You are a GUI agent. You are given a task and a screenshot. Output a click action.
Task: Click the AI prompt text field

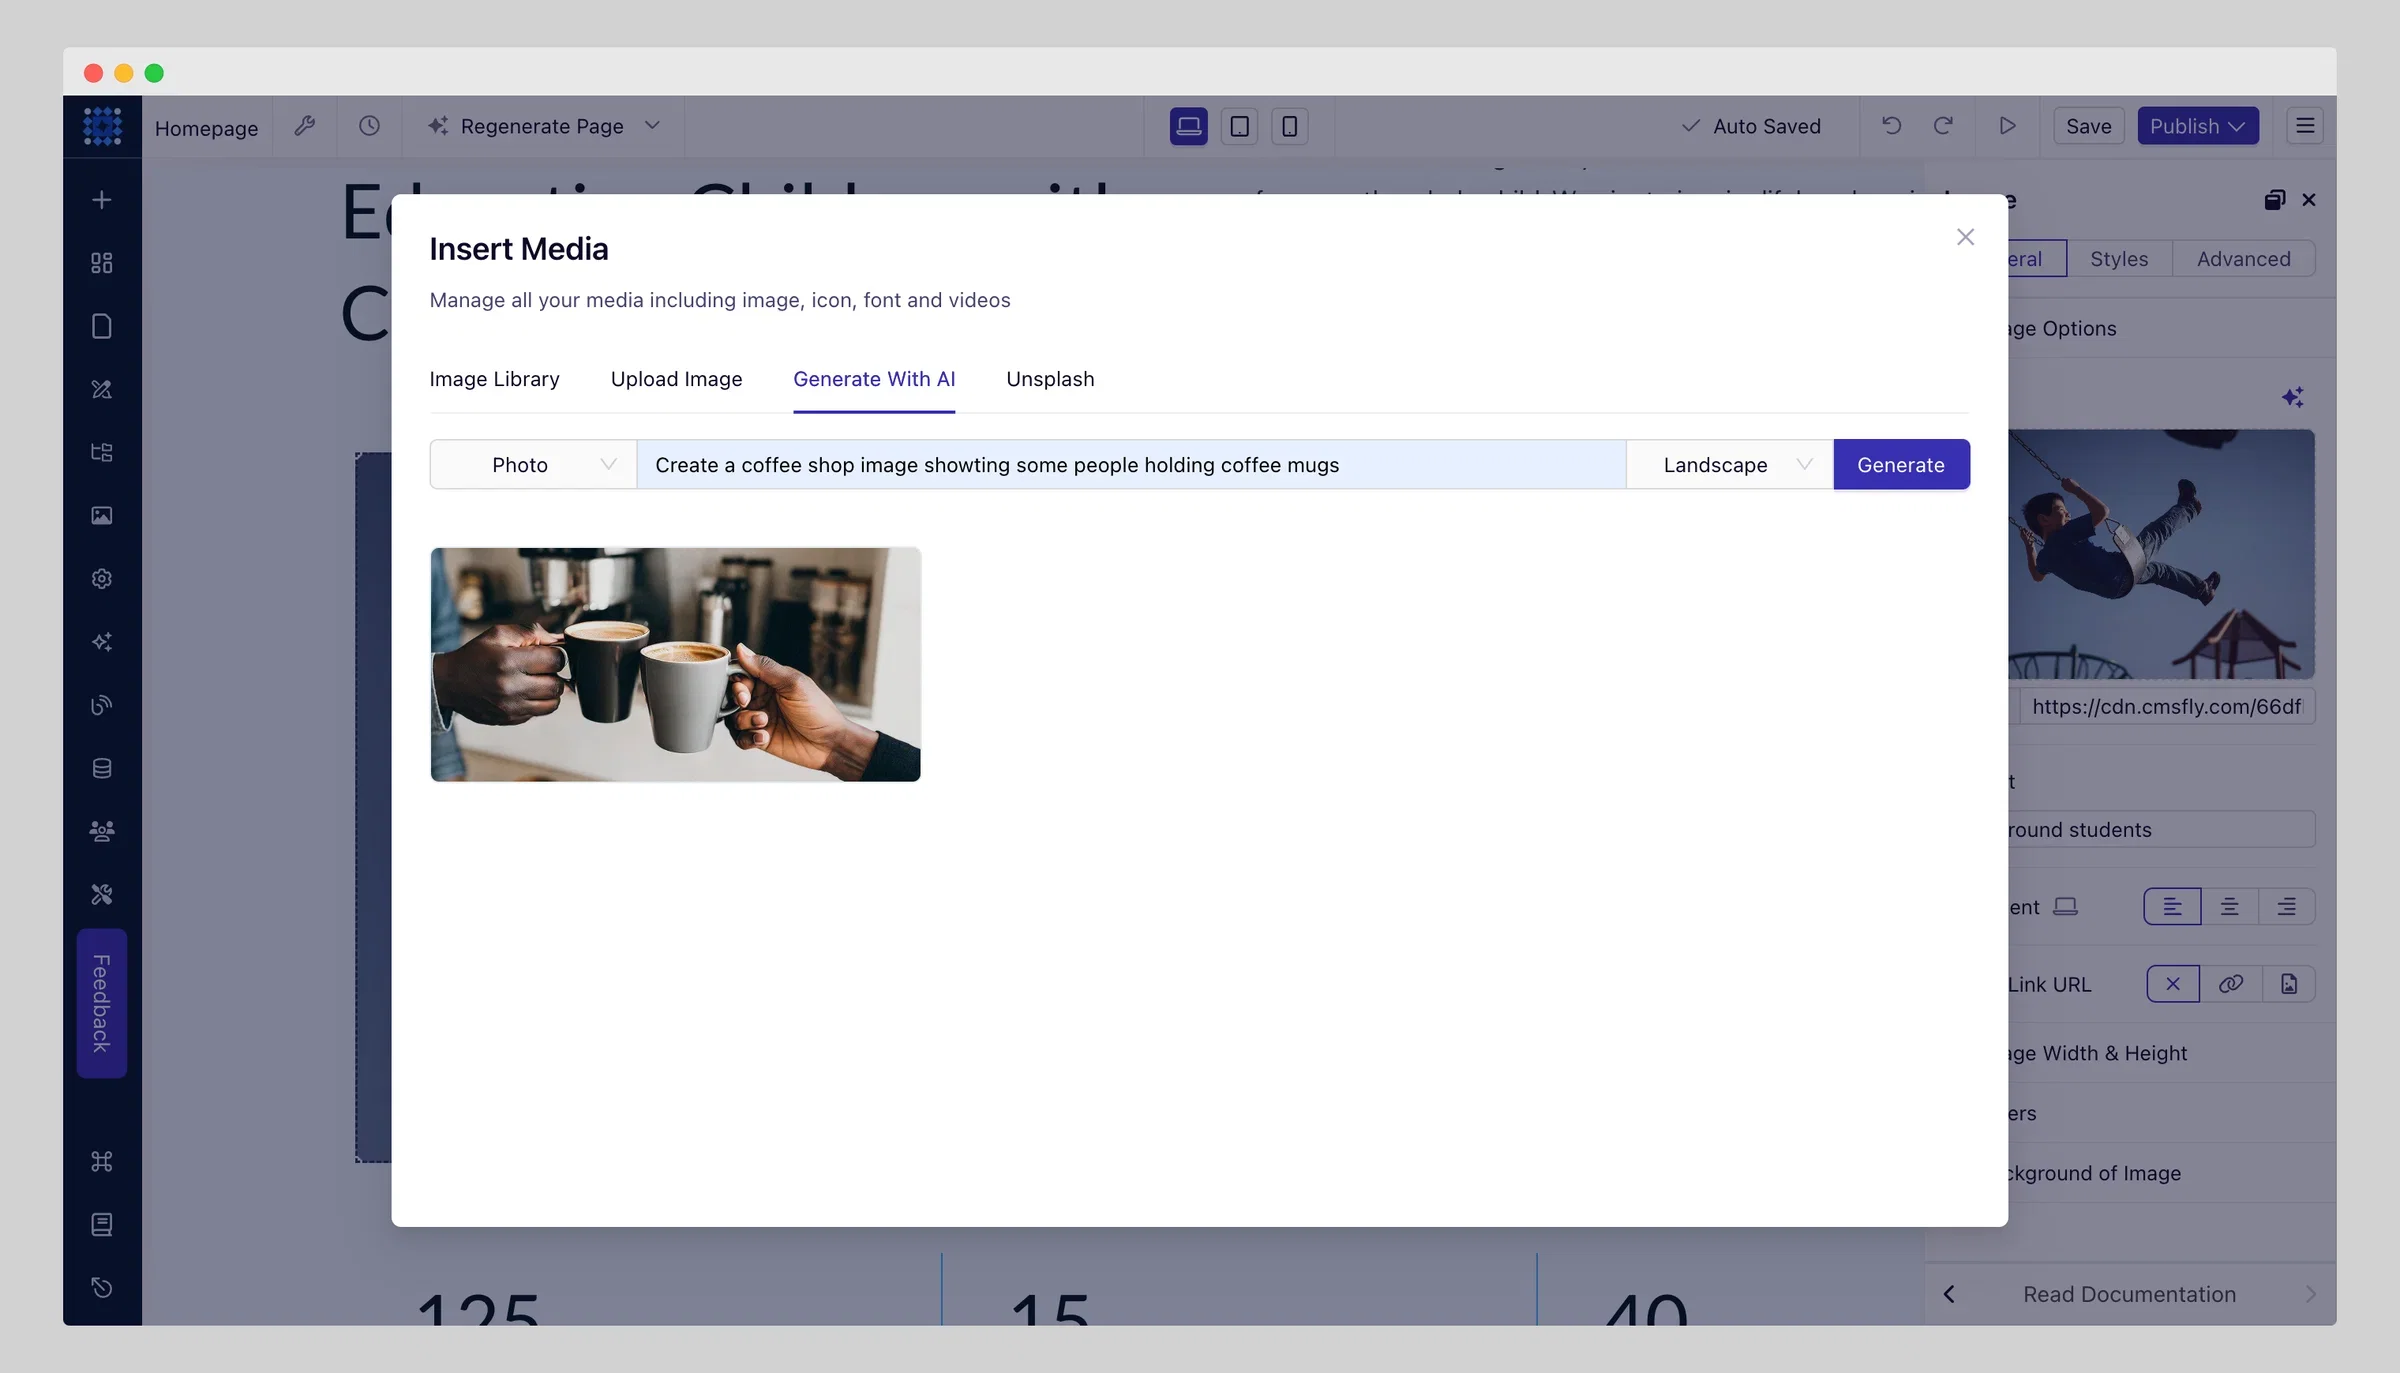coord(1131,465)
